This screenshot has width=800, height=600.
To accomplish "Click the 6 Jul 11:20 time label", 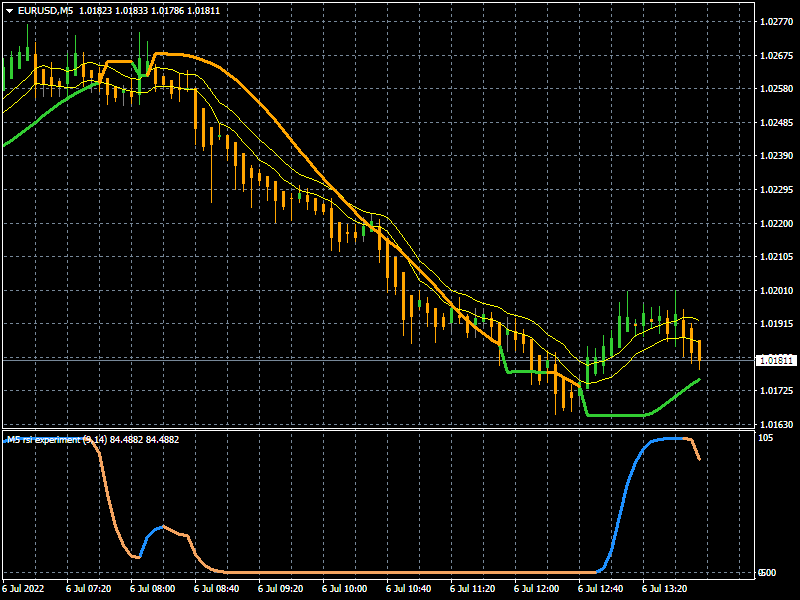I will pos(472,589).
